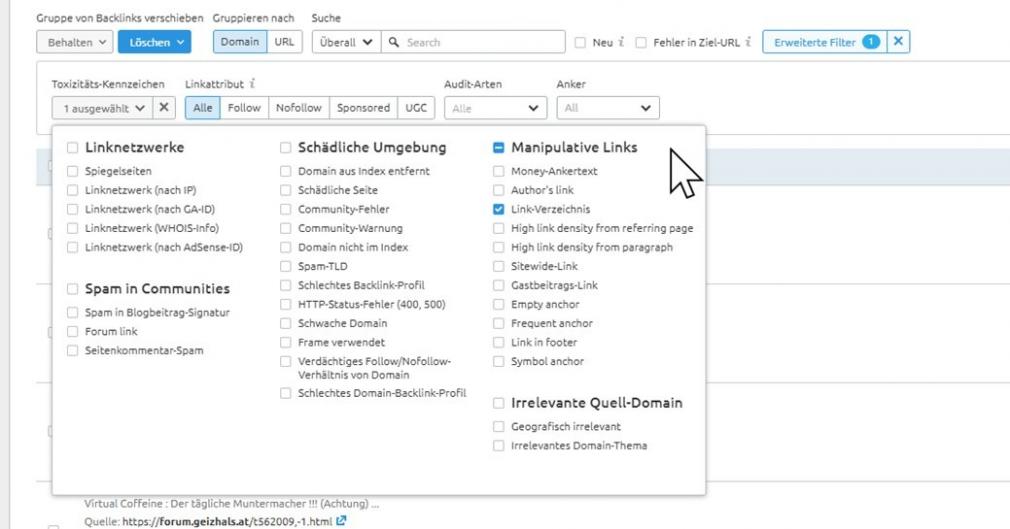This screenshot has height=529, width=1010.
Task: Open the Überall search scope dropdown
Action: click(x=347, y=42)
